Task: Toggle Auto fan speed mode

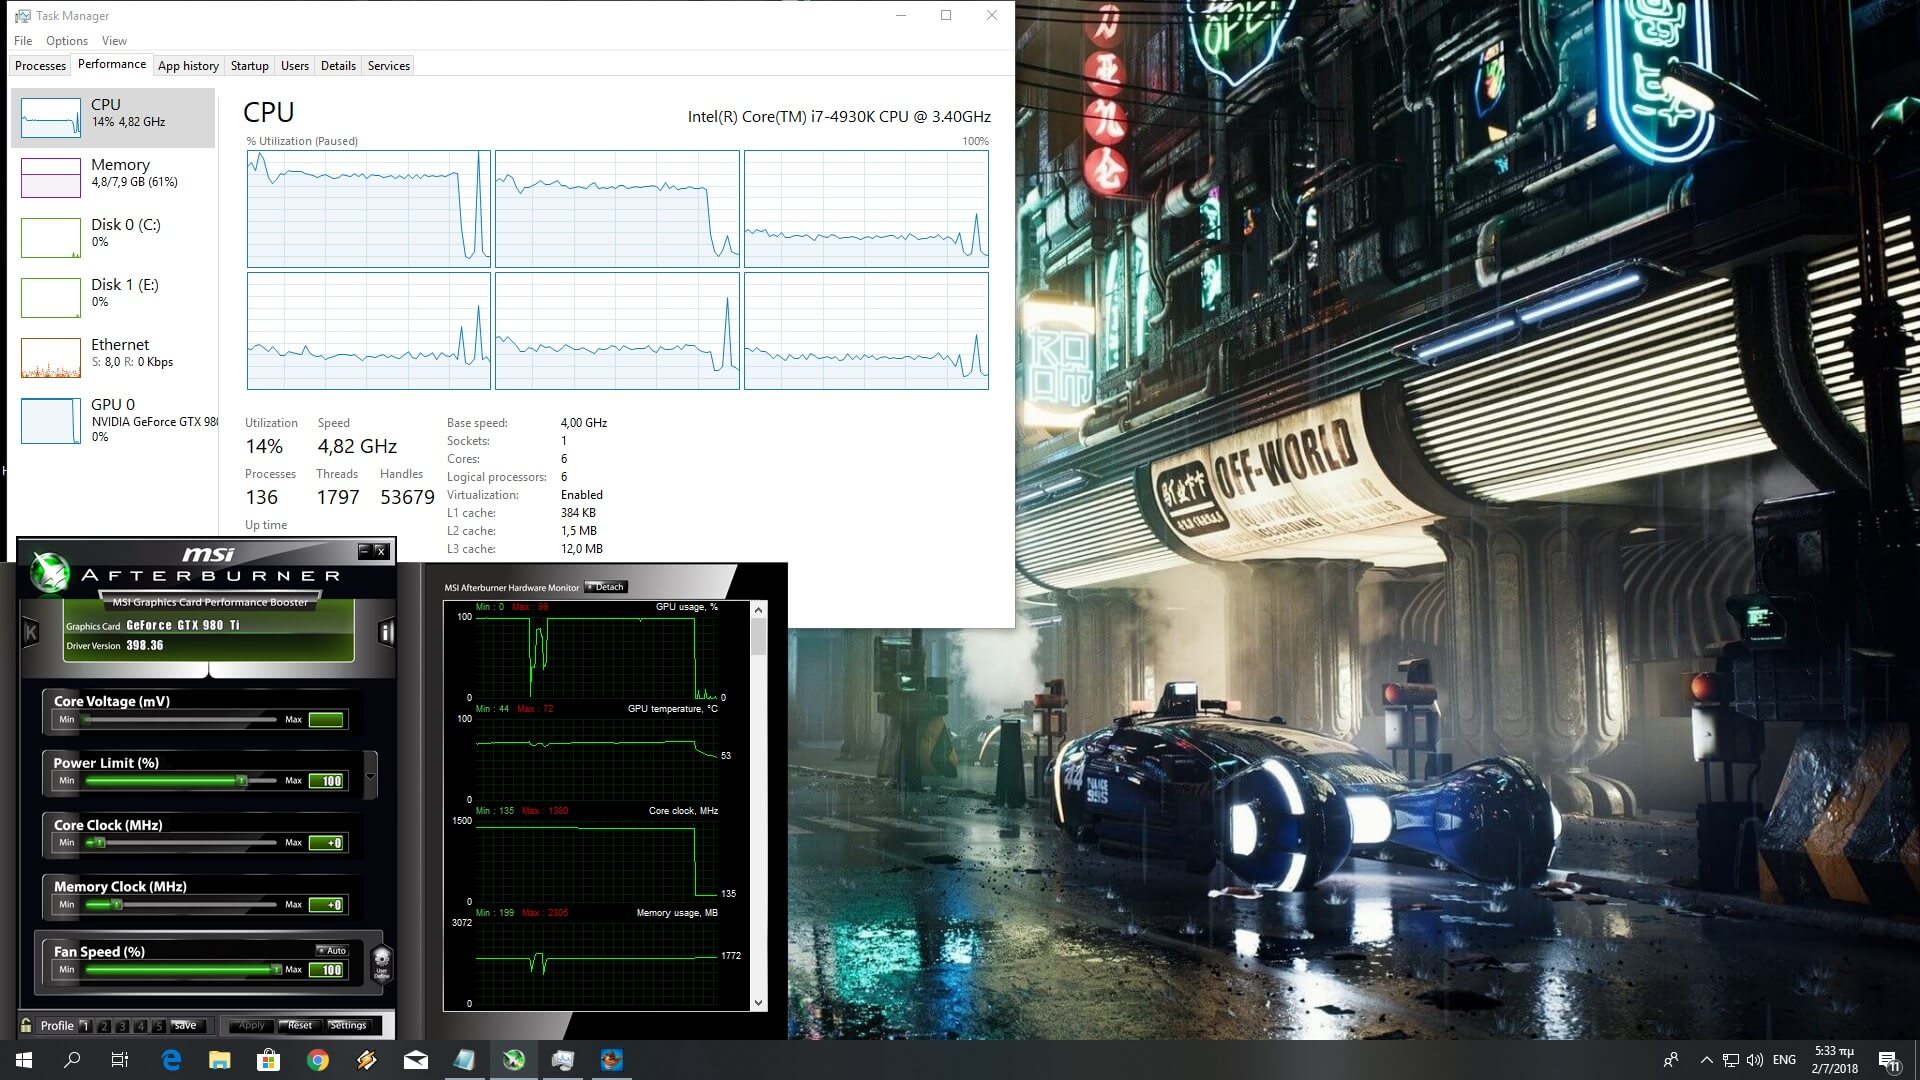Action: click(332, 950)
